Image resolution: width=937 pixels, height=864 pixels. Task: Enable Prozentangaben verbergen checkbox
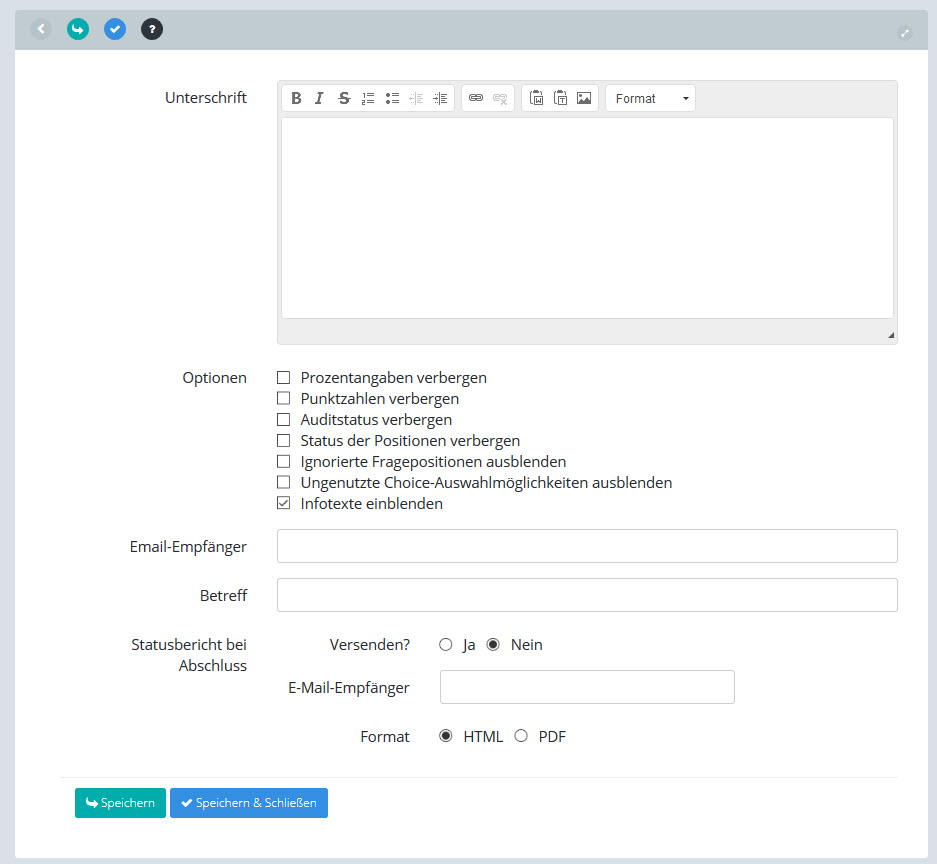[284, 378]
